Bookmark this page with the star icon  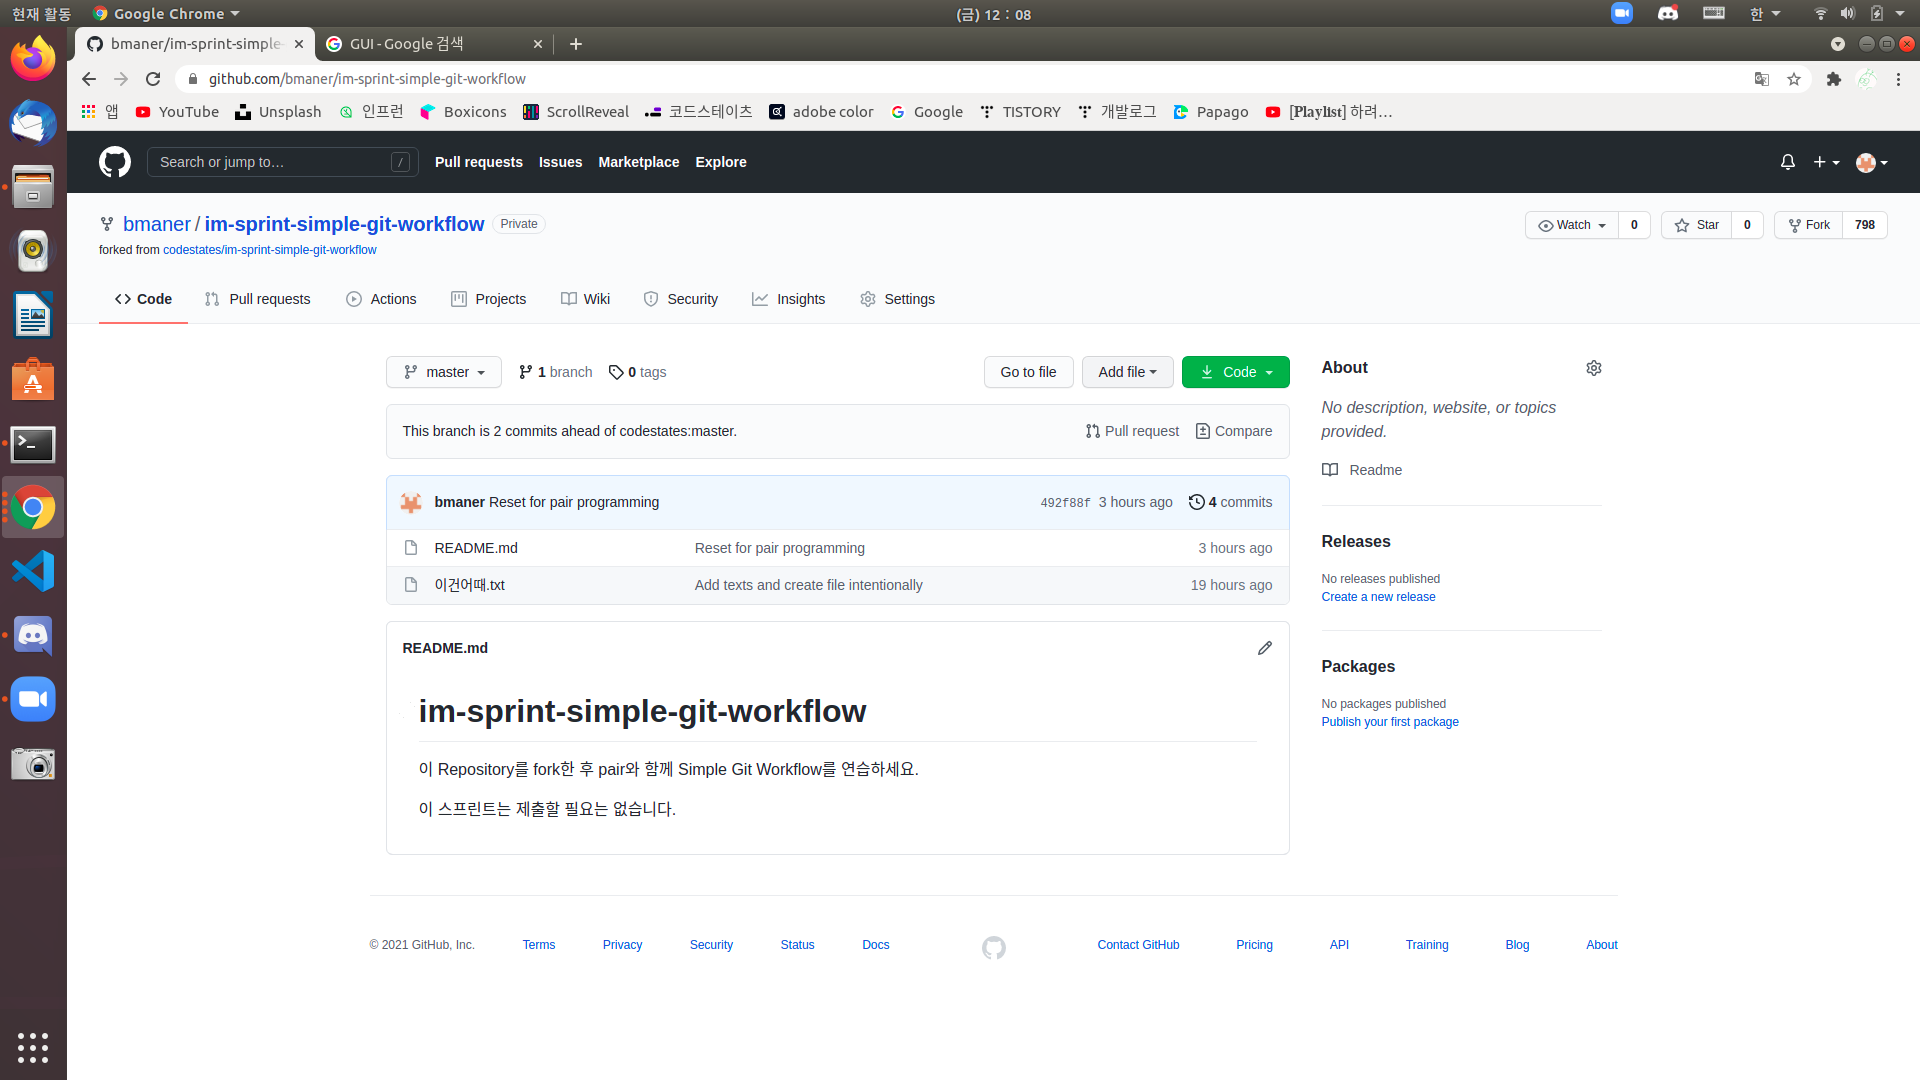[1794, 79]
